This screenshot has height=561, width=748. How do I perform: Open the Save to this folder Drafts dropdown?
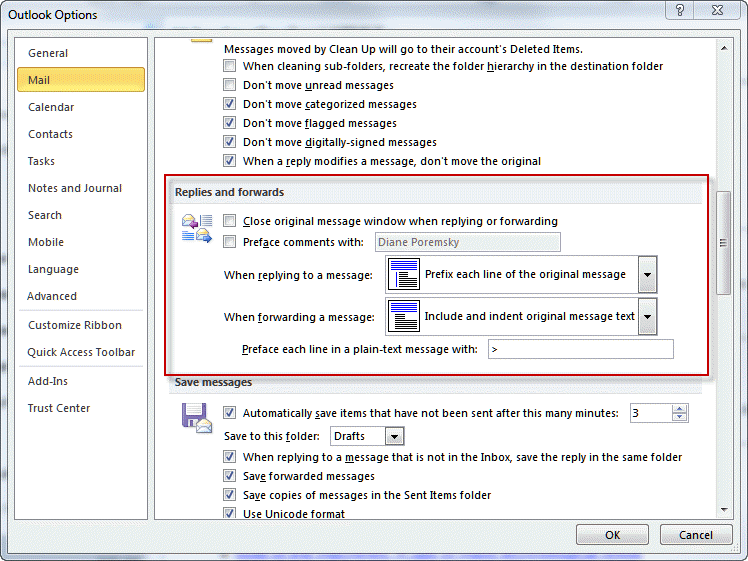395,436
